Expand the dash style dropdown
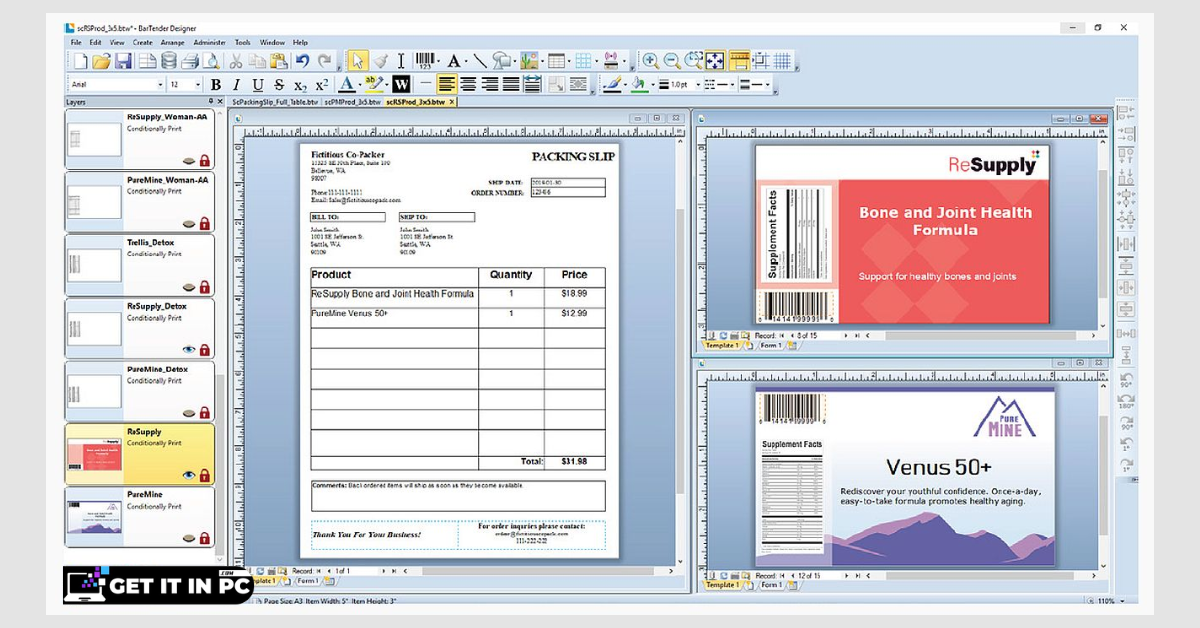The image size is (1200, 628). (732, 85)
